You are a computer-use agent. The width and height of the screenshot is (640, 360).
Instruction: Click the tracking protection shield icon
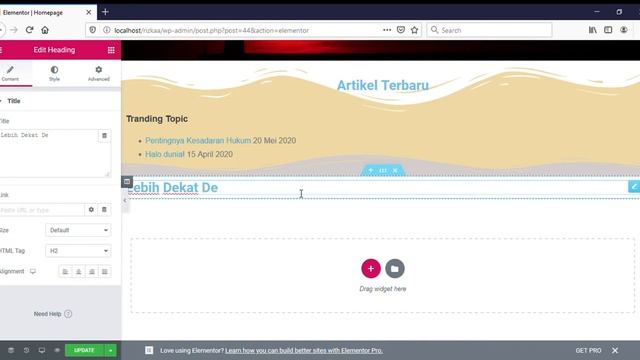(93, 30)
